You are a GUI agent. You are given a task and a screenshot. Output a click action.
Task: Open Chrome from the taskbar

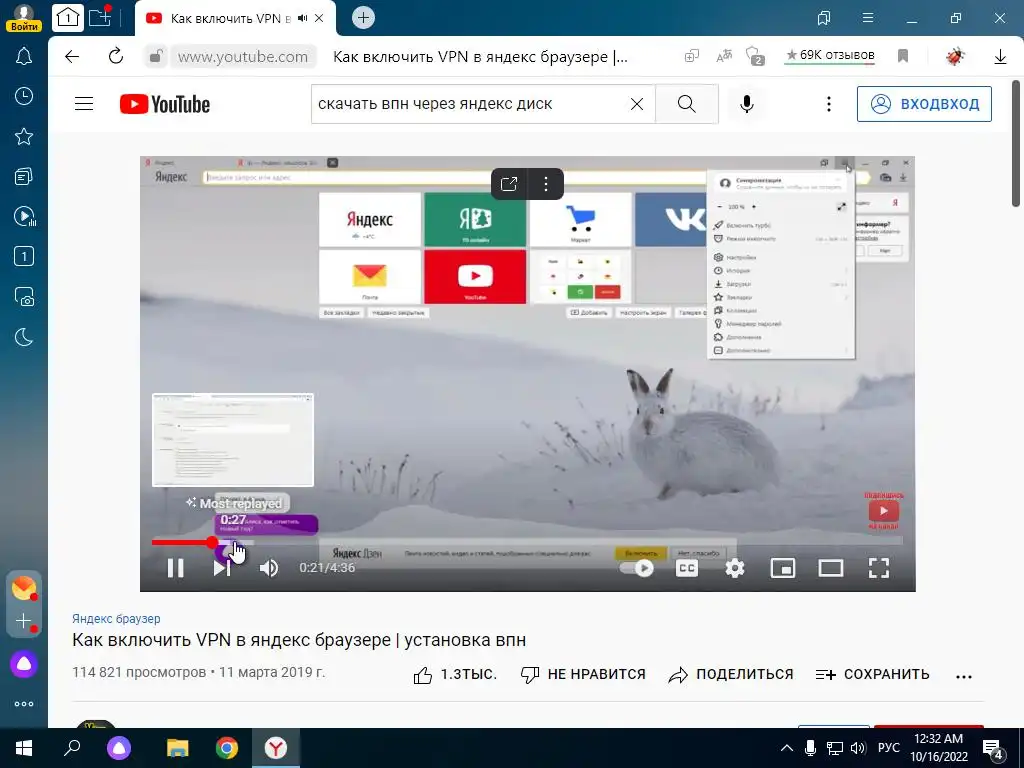click(x=227, y=748)
